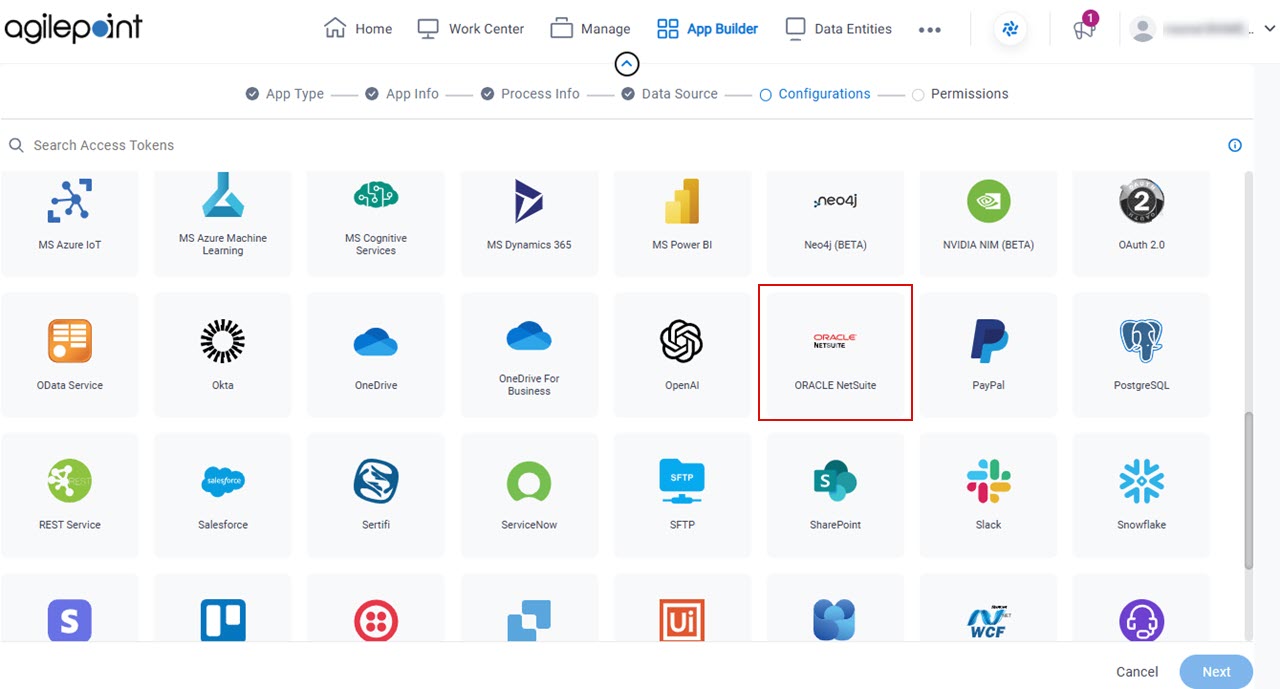Click the vertical scrollbar thumb
Image resolution: width=1280 pixels, height=689 pixels.
[1248, 490]
